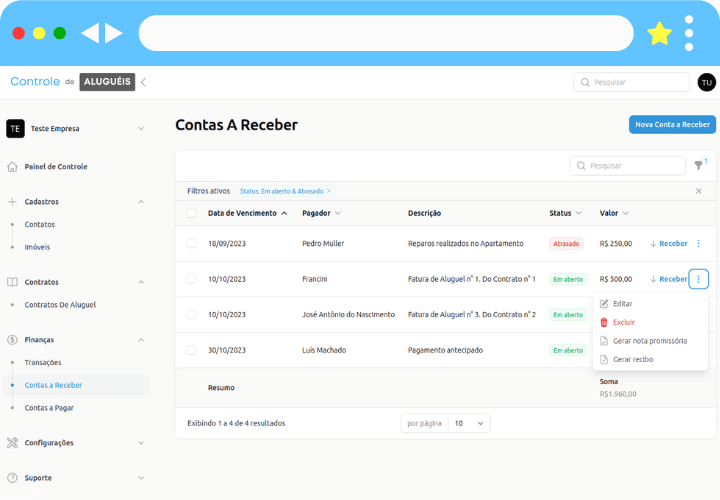Open Painel de Controle from sidebar
This screenshot has height=500, width=720.
tap(56, 167)
